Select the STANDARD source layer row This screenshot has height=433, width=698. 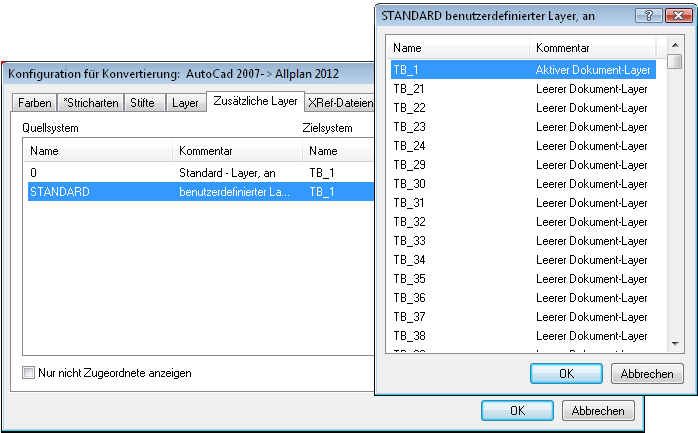[200, 192]
